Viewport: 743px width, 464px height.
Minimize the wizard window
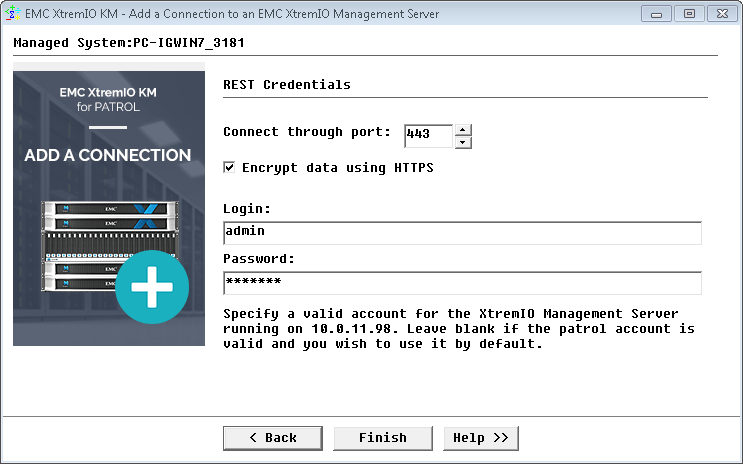click(x=656, y=14)
